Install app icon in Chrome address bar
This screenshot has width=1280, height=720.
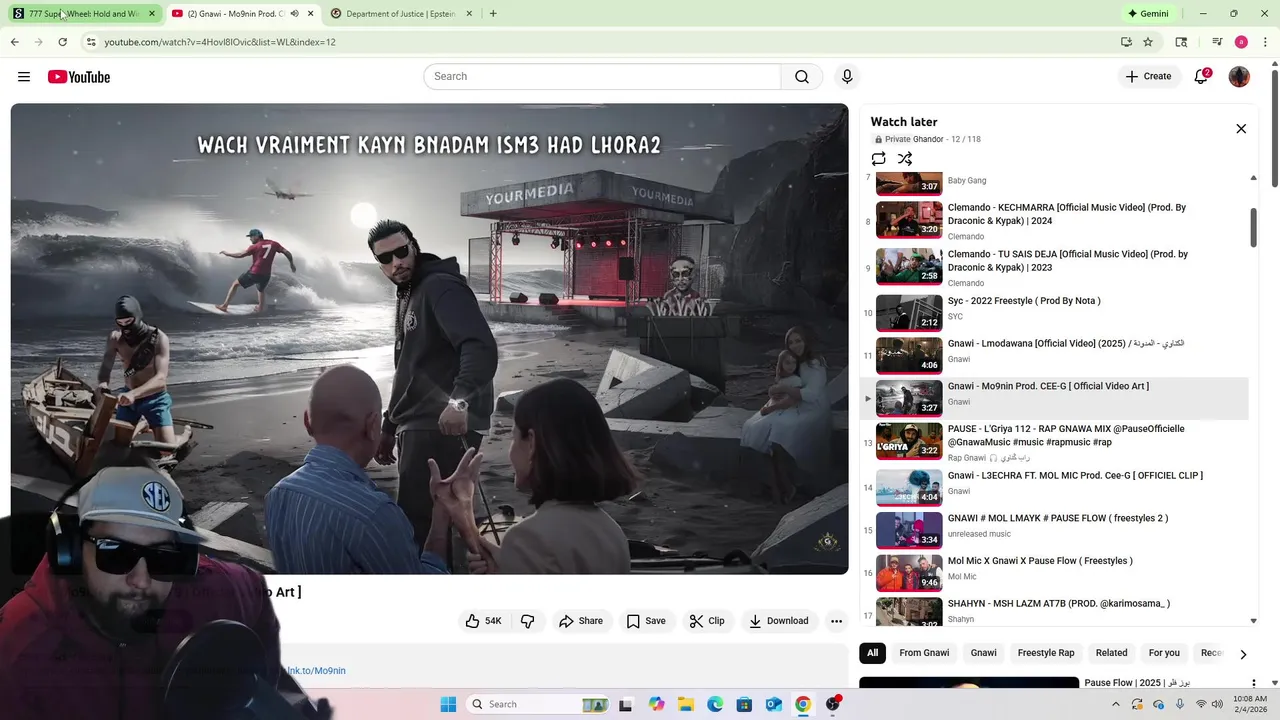click(1126, 42)
